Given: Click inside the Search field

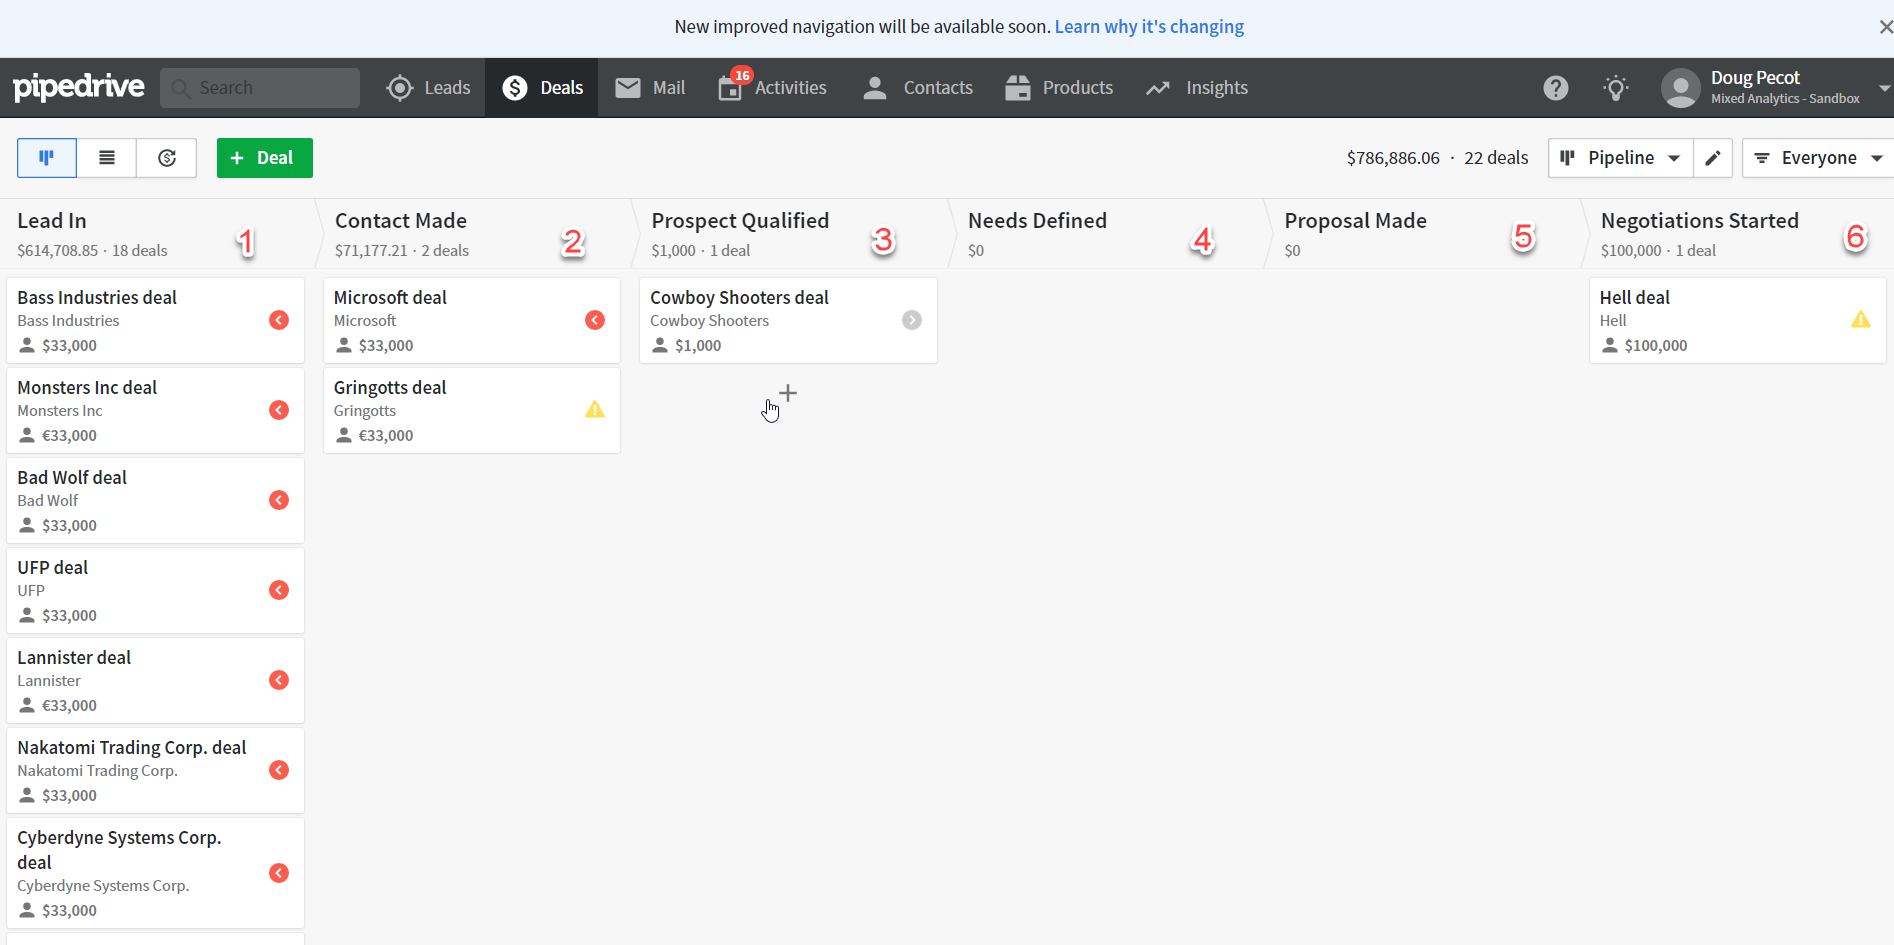Looking at the screenshot, I should 260,87.
